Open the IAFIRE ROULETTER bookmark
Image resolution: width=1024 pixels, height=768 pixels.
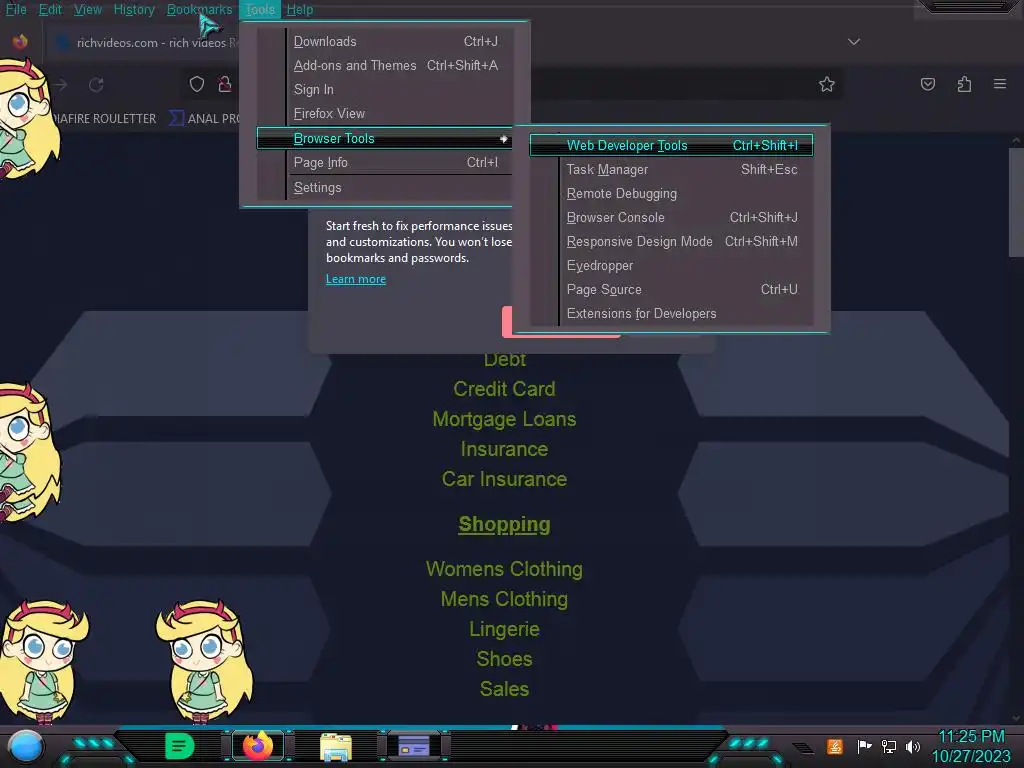pyautogui.click(x=104, y=118)
